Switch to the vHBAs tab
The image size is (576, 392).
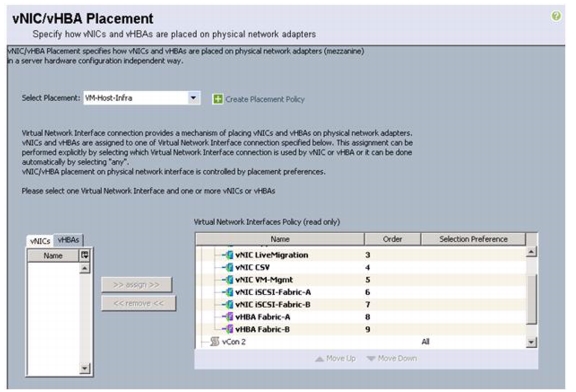tap(68, 240)
